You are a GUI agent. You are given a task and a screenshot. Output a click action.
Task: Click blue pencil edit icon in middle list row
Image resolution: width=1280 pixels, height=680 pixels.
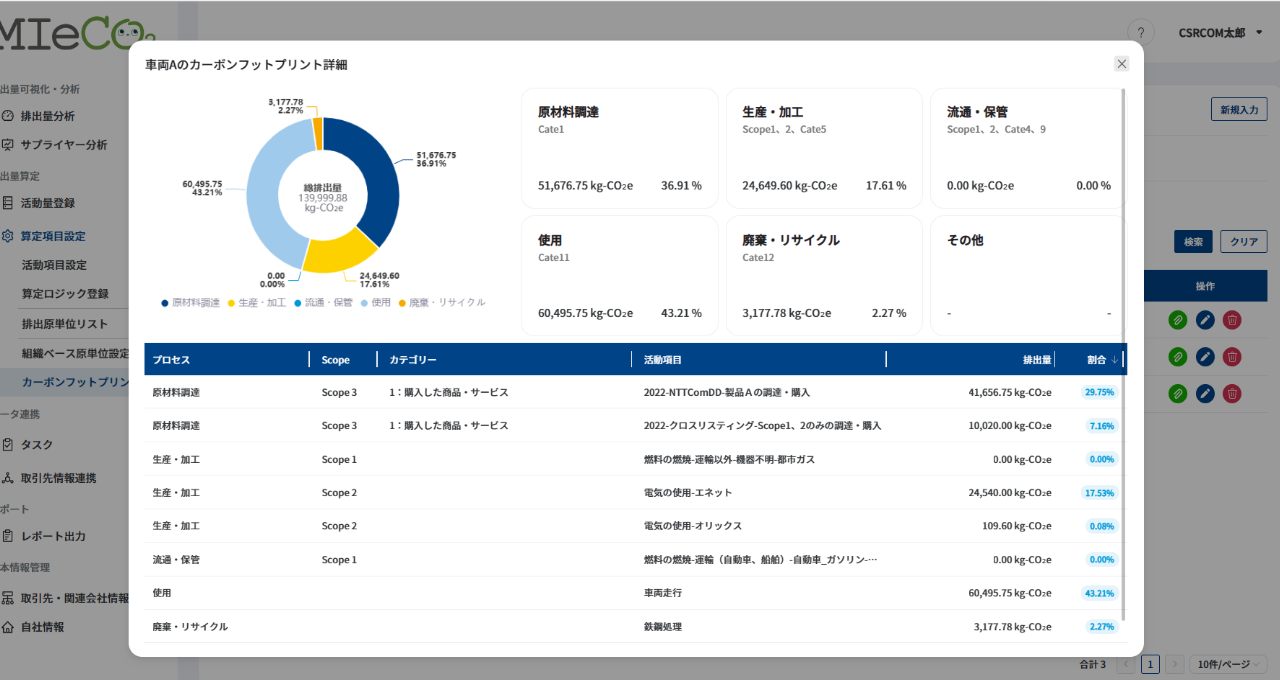(1205, 357)
